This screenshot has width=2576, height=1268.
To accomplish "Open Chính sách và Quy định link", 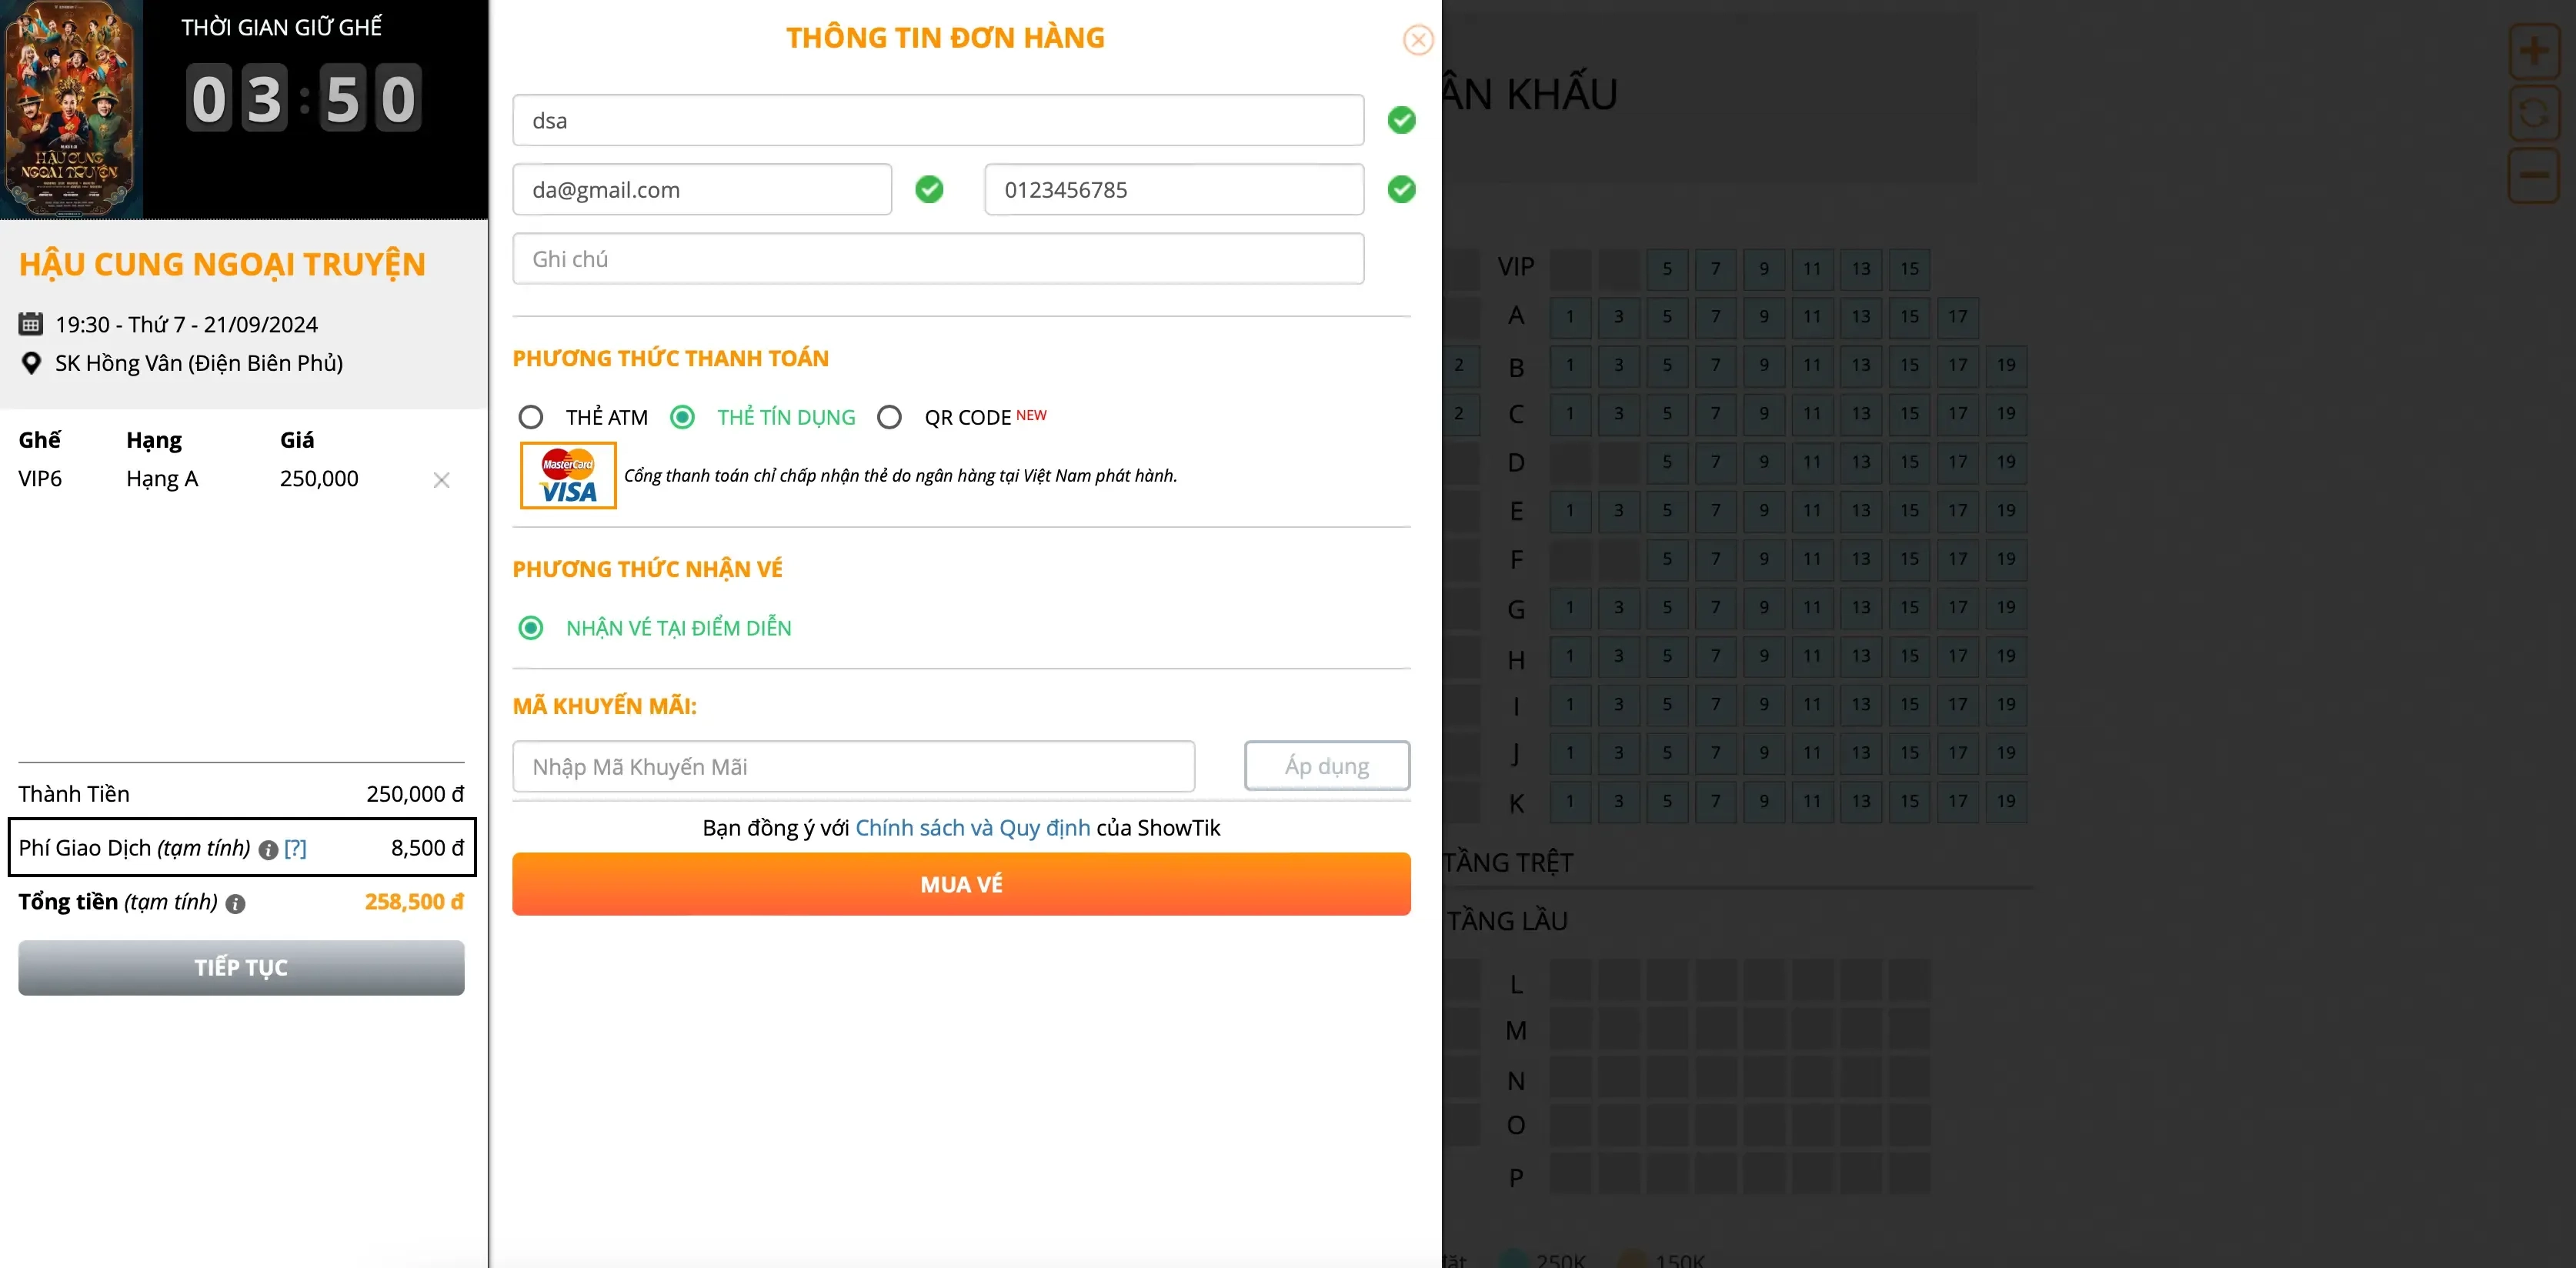I will tap(972, 828).
